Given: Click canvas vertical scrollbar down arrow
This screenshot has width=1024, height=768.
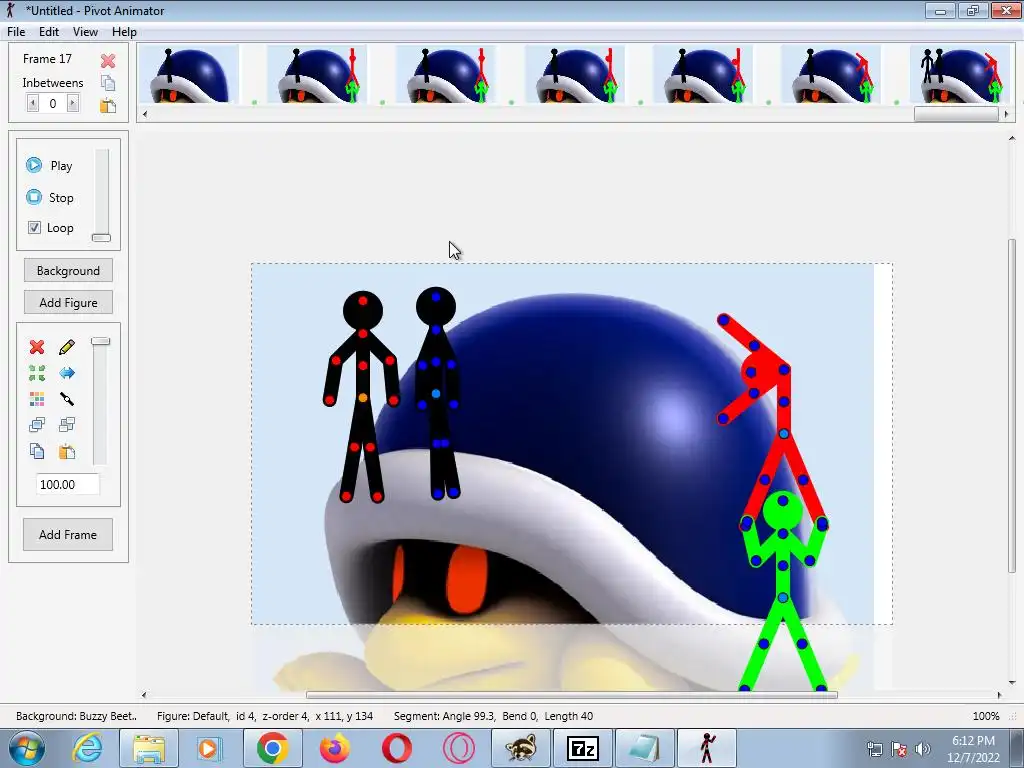Looking at the screenshot, I should click(x=1012, y=683).
